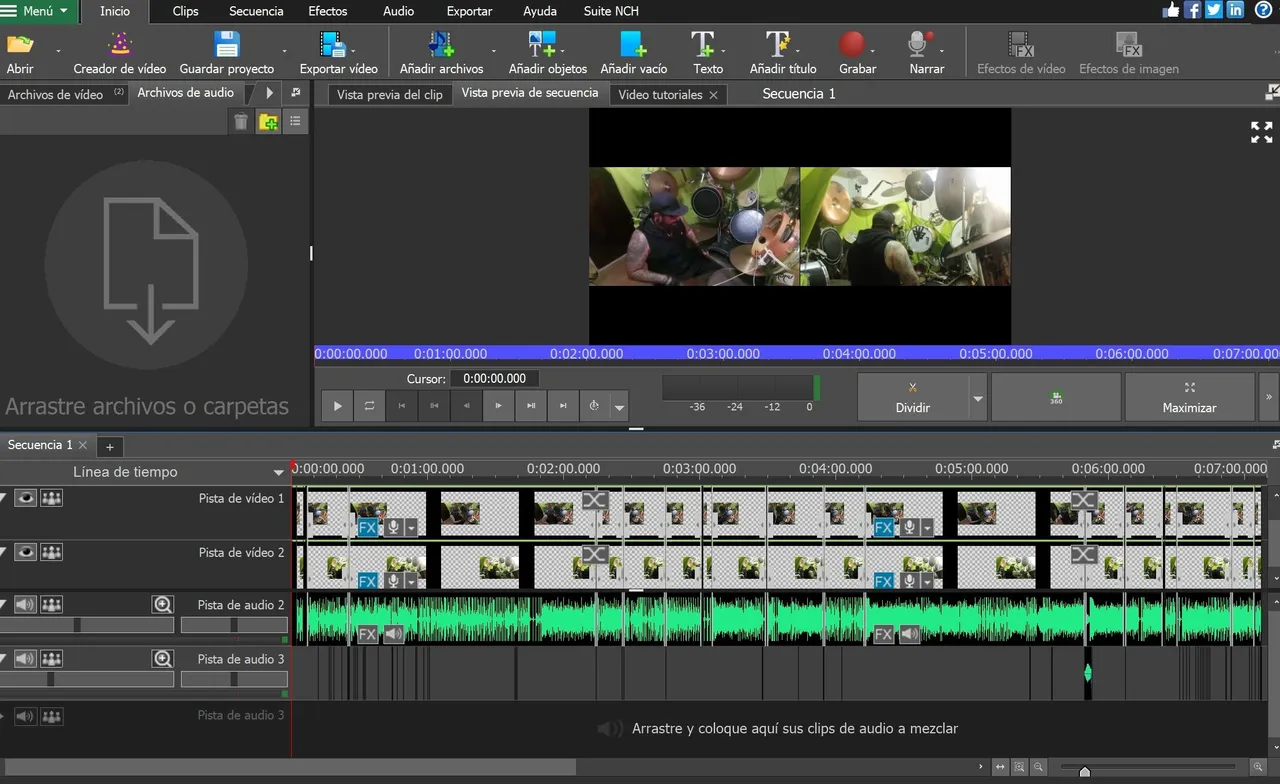Open the Video tutoriales tab
This screenshot has width=1280, height=784.
660,94
